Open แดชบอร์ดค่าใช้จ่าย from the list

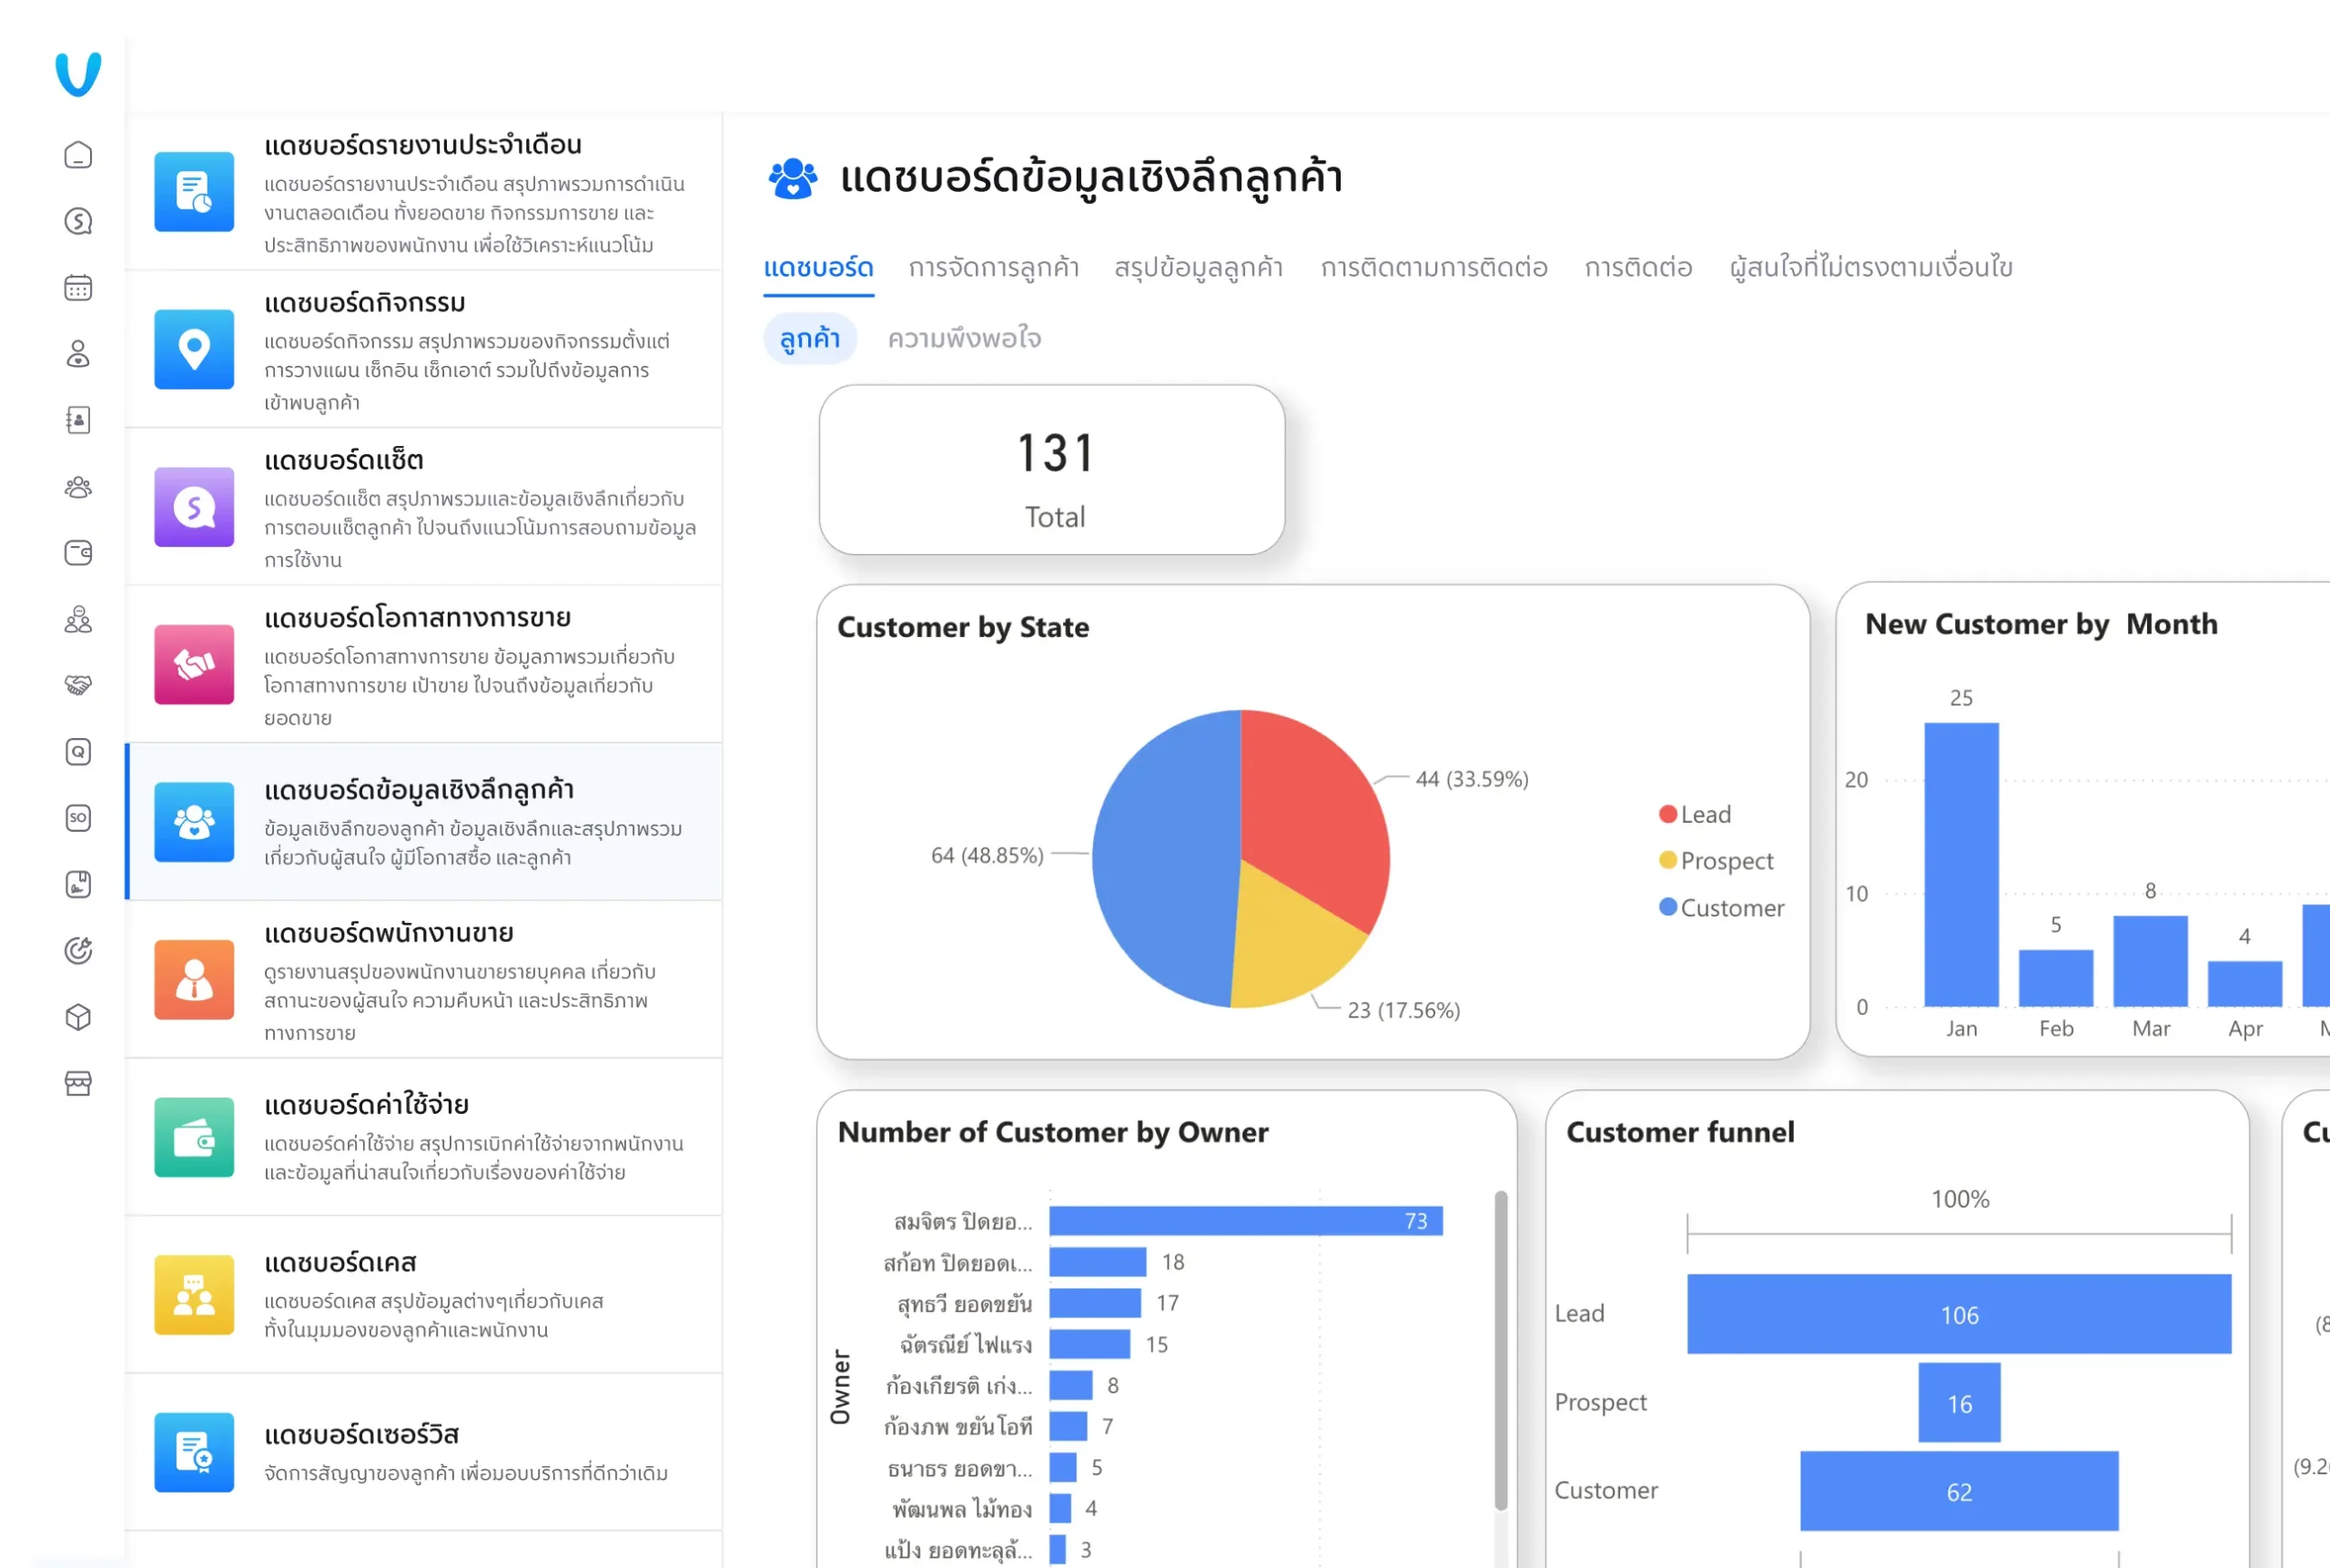point(424,1138)
